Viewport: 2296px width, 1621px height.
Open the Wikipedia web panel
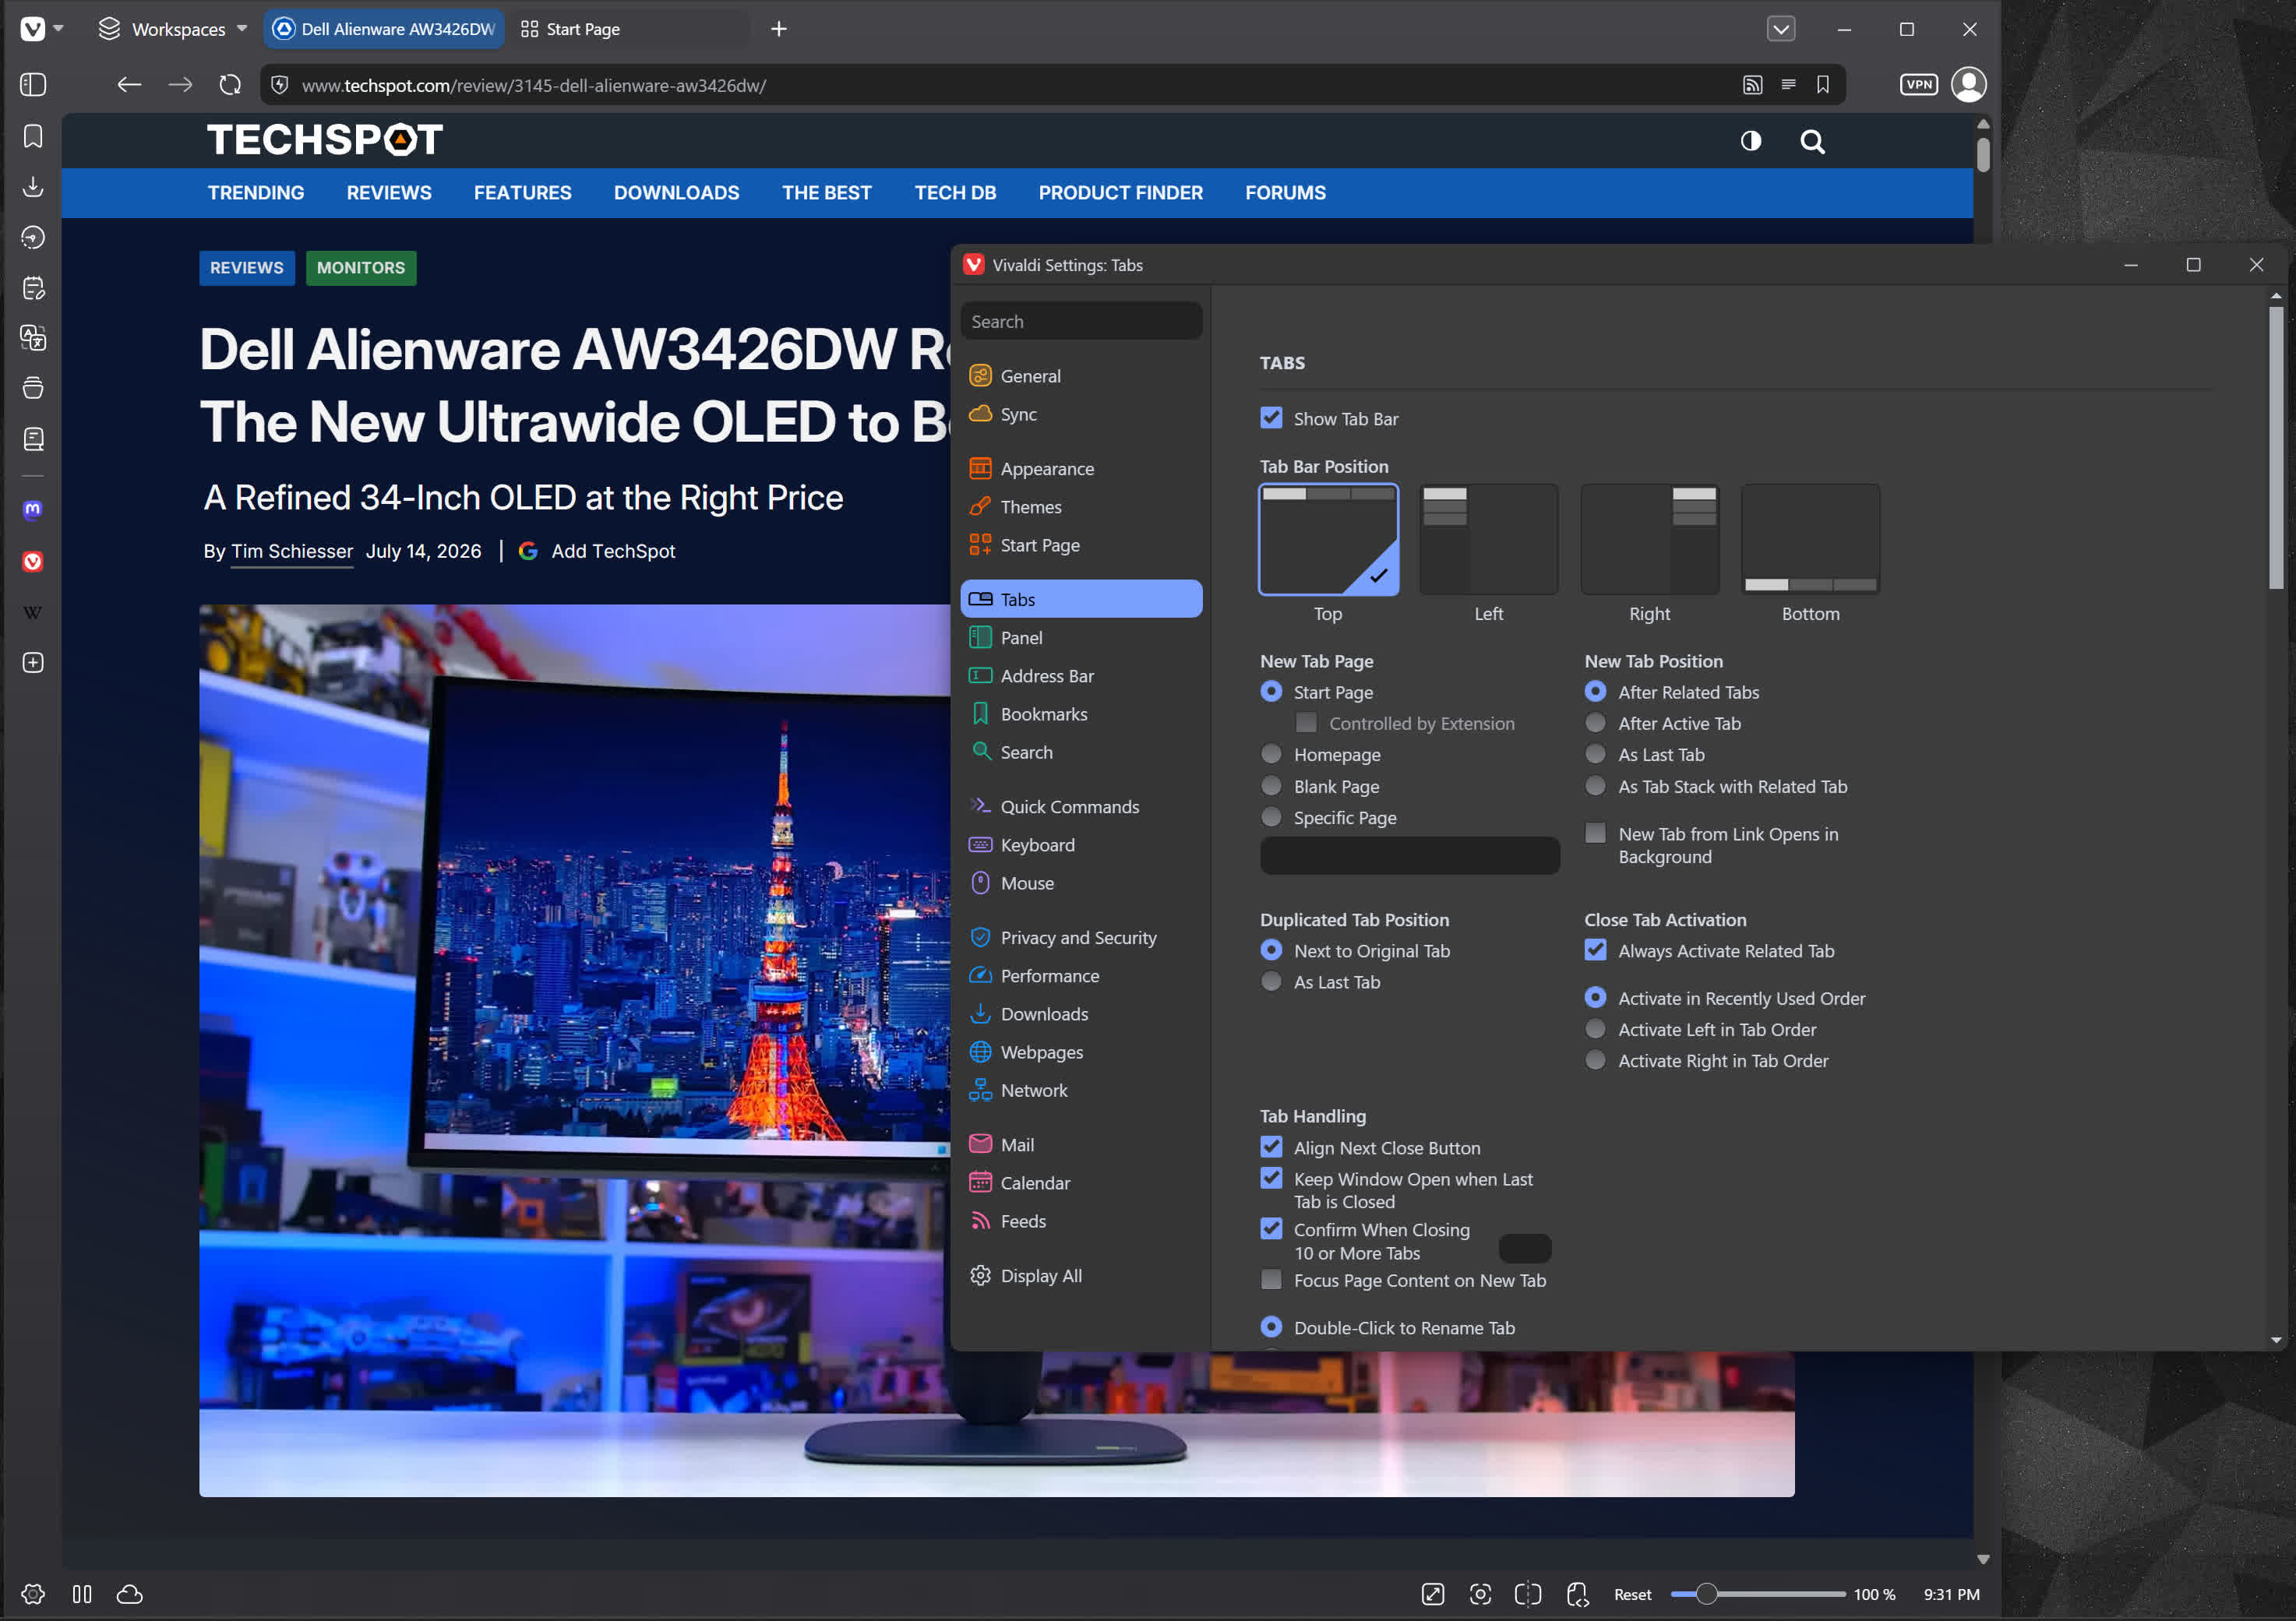tap(33, 613)
